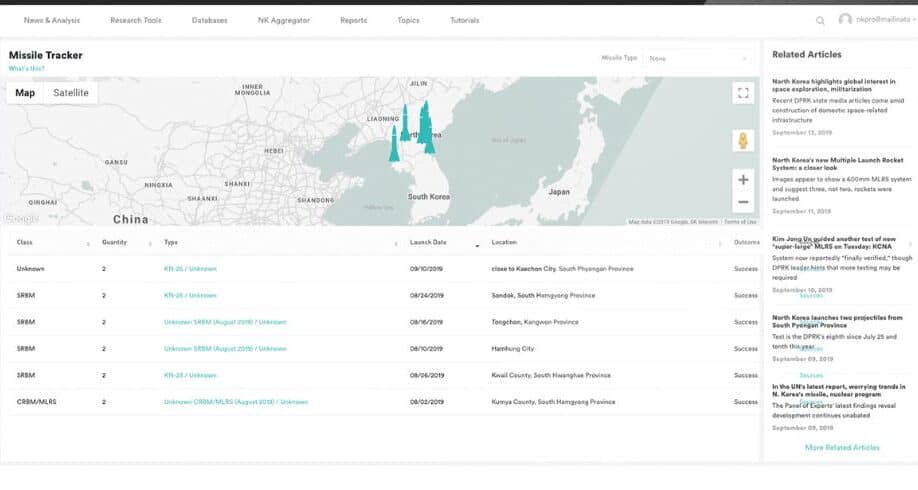918x490 pixels.
Task: Click the user avatar icon
Action: (845, 20)
